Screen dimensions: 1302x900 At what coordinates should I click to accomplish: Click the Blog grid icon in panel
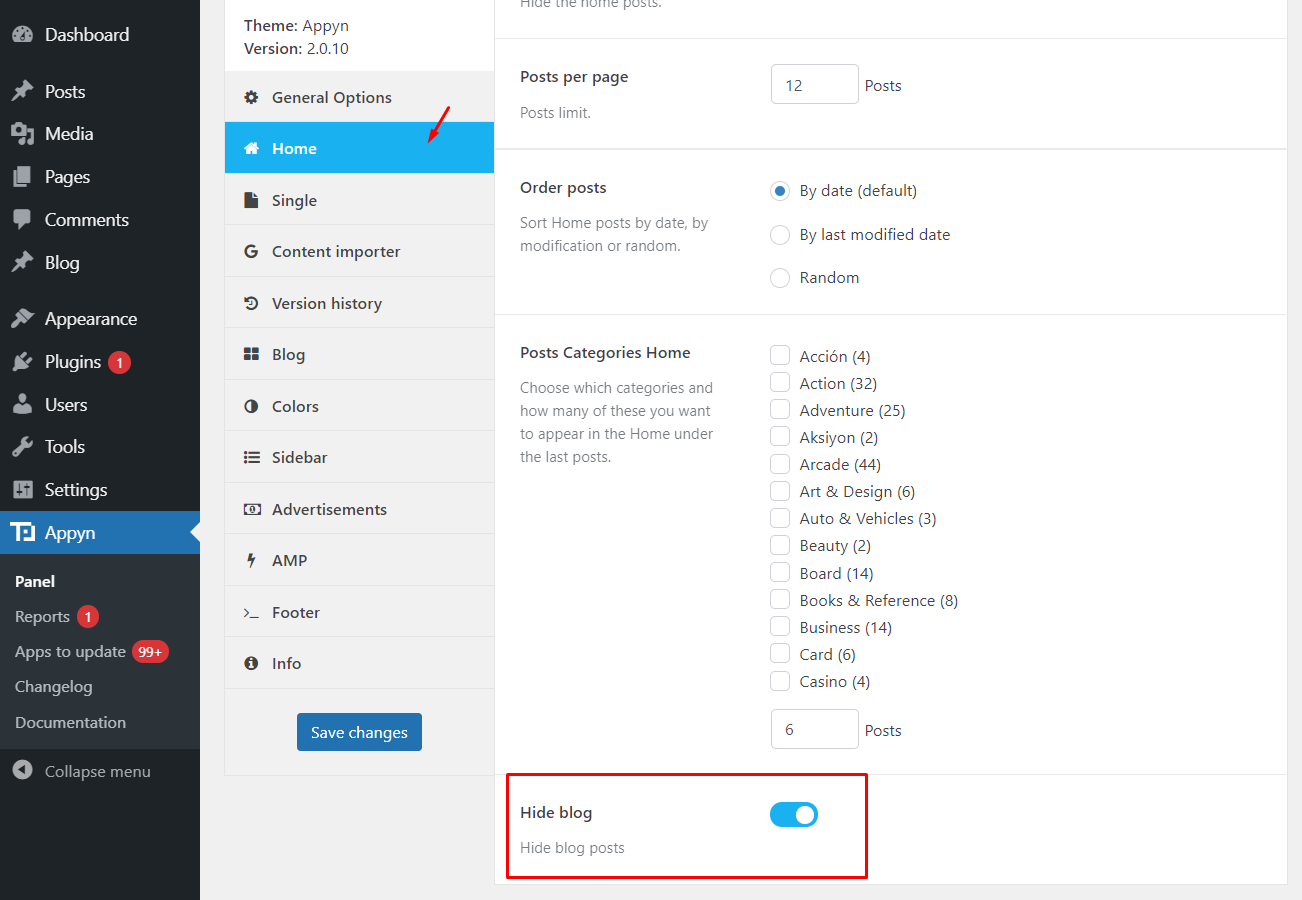(252, 355)
